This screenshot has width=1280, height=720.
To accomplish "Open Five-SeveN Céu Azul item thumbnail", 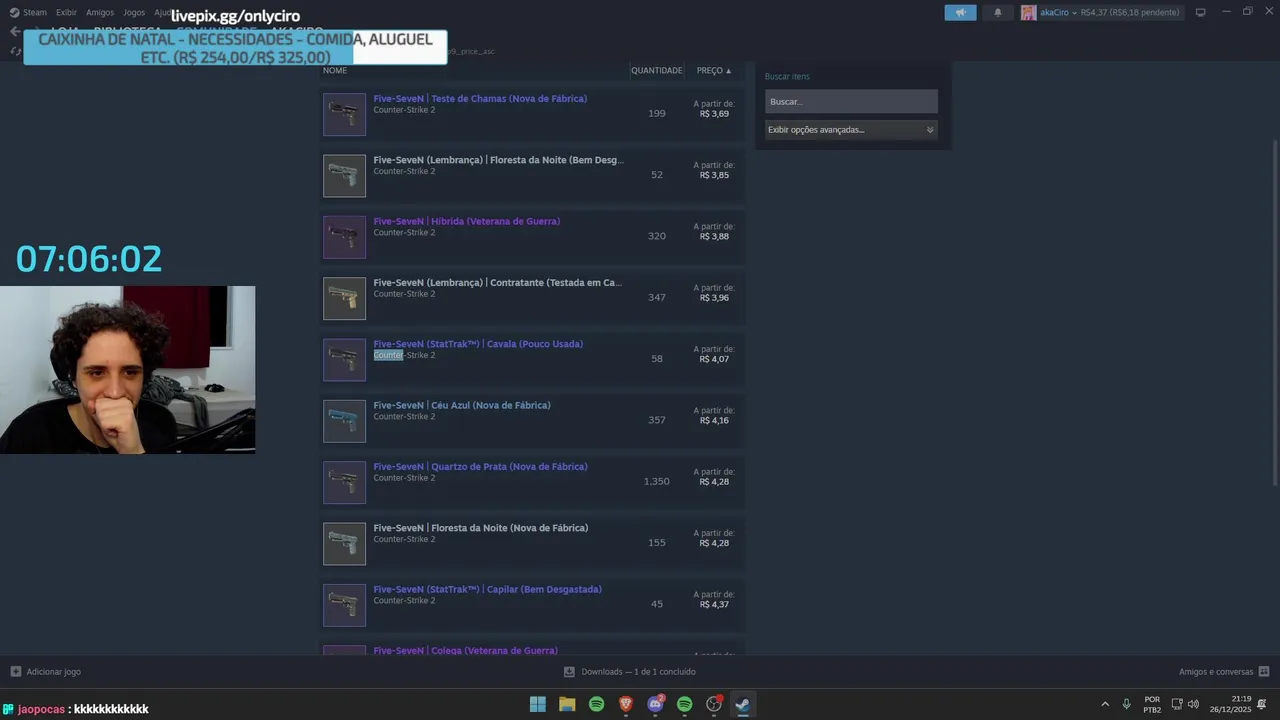I will coord(344,421).
